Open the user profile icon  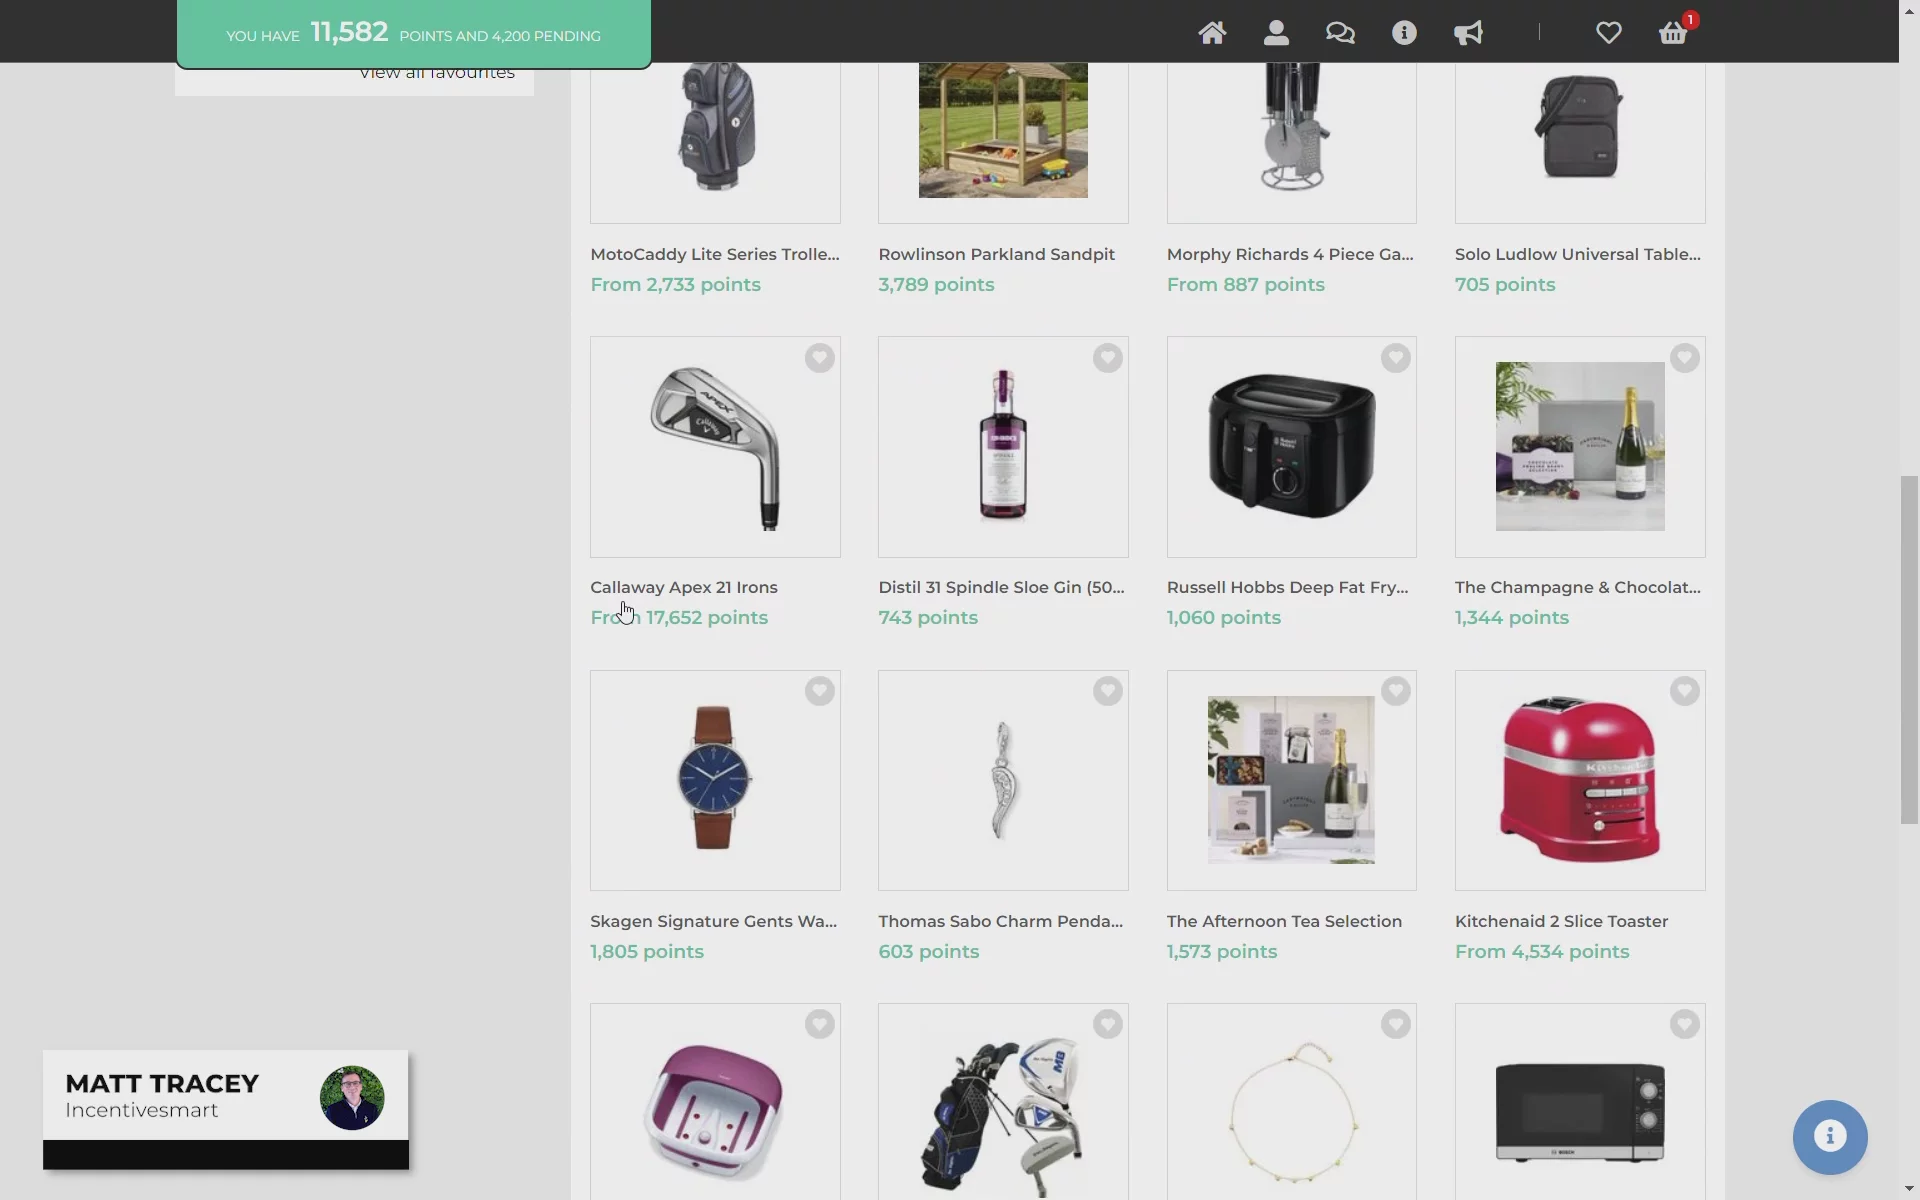[x=1276, y=33]
